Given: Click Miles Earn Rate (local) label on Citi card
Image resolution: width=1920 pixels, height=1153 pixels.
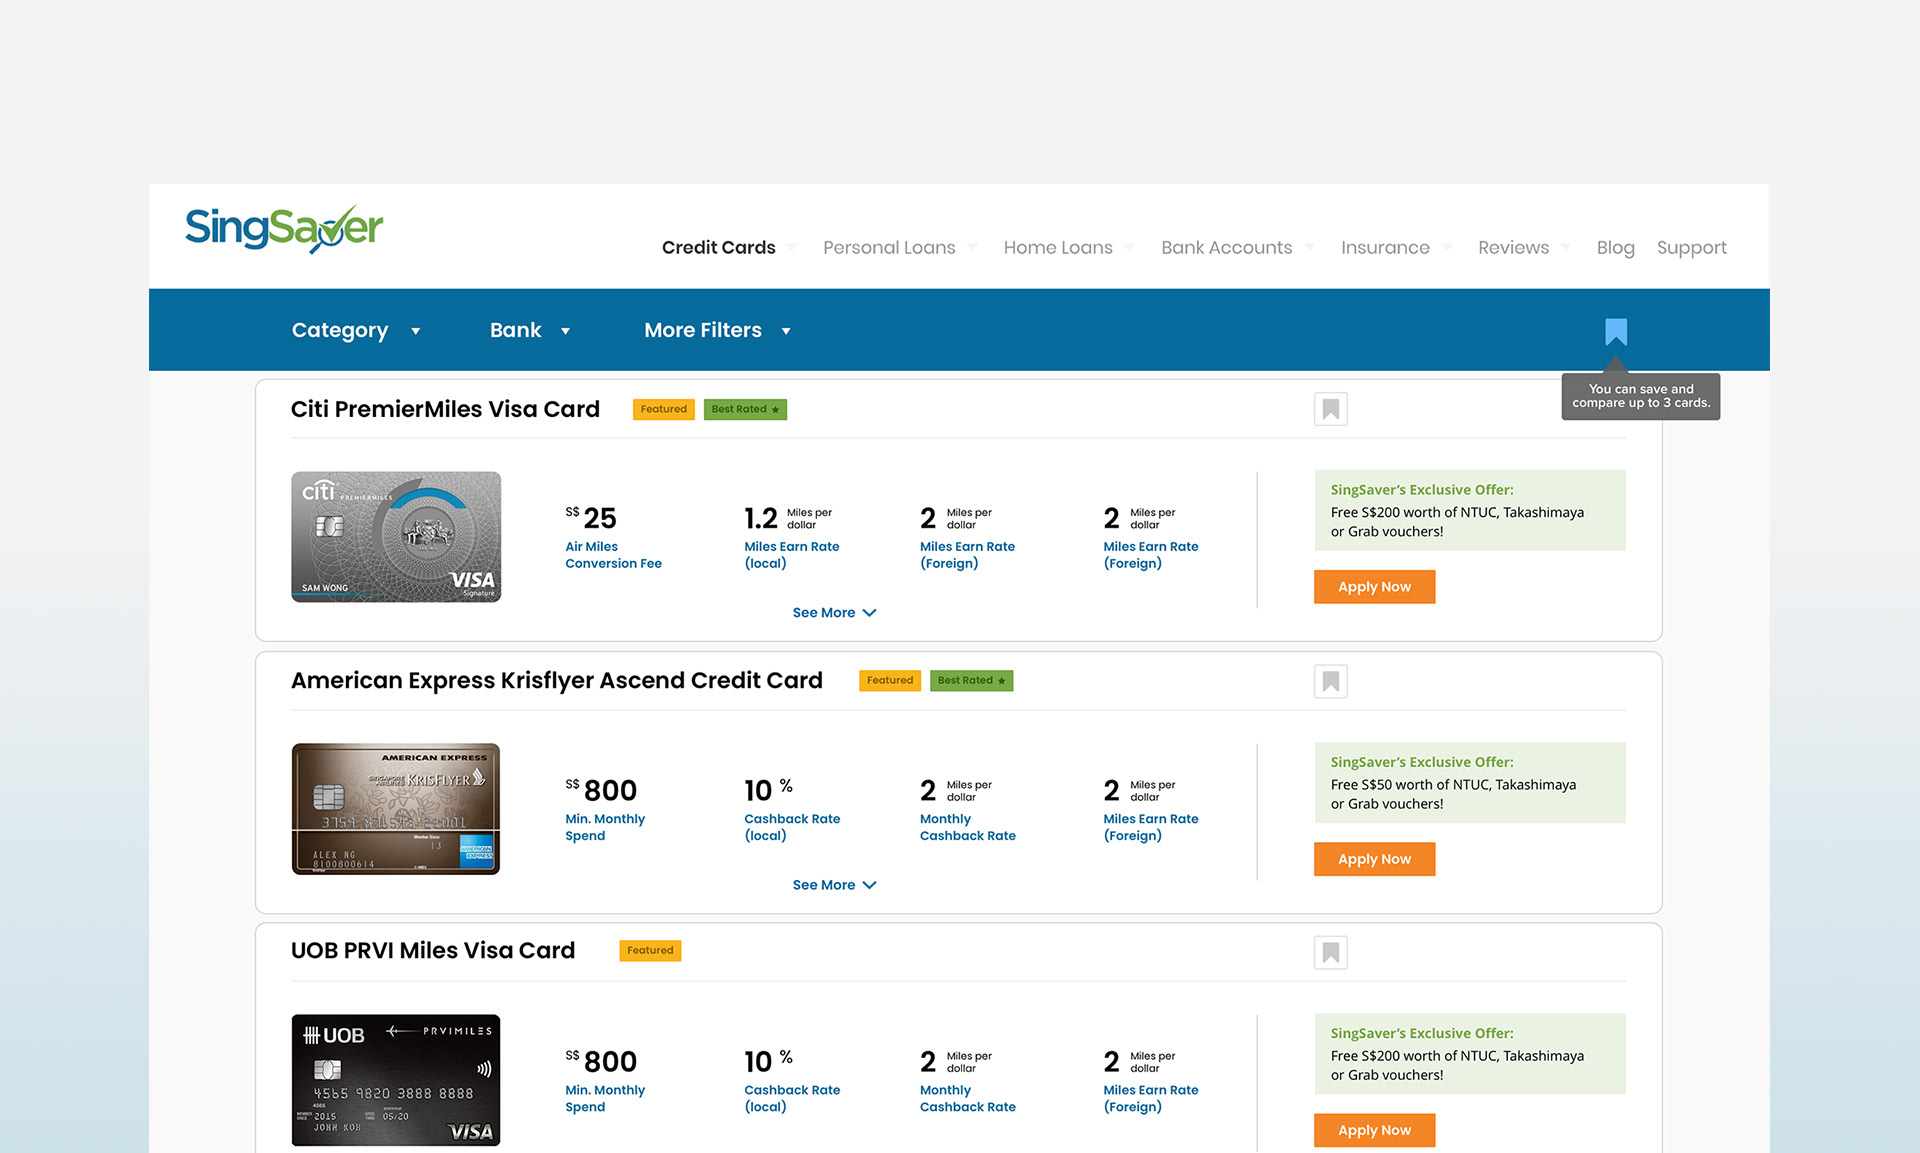Looking at the screenshot, I should pyautogui.click(x=791, y=555).
